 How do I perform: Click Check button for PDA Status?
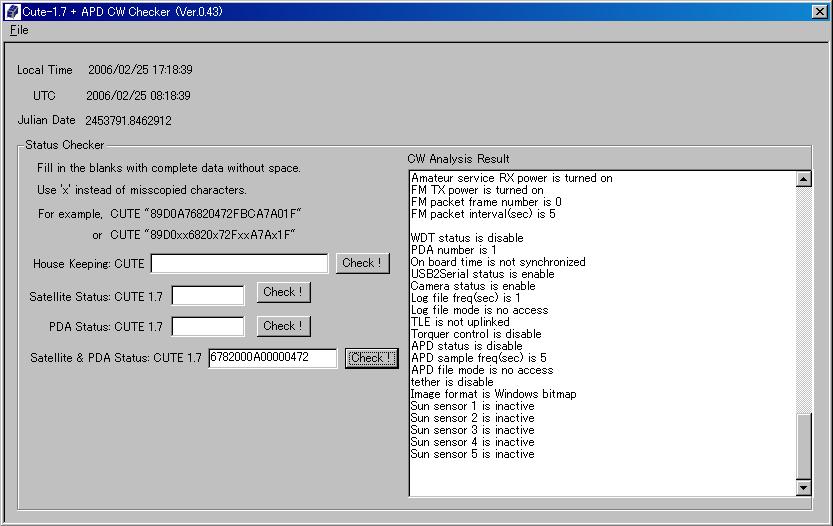283,326
